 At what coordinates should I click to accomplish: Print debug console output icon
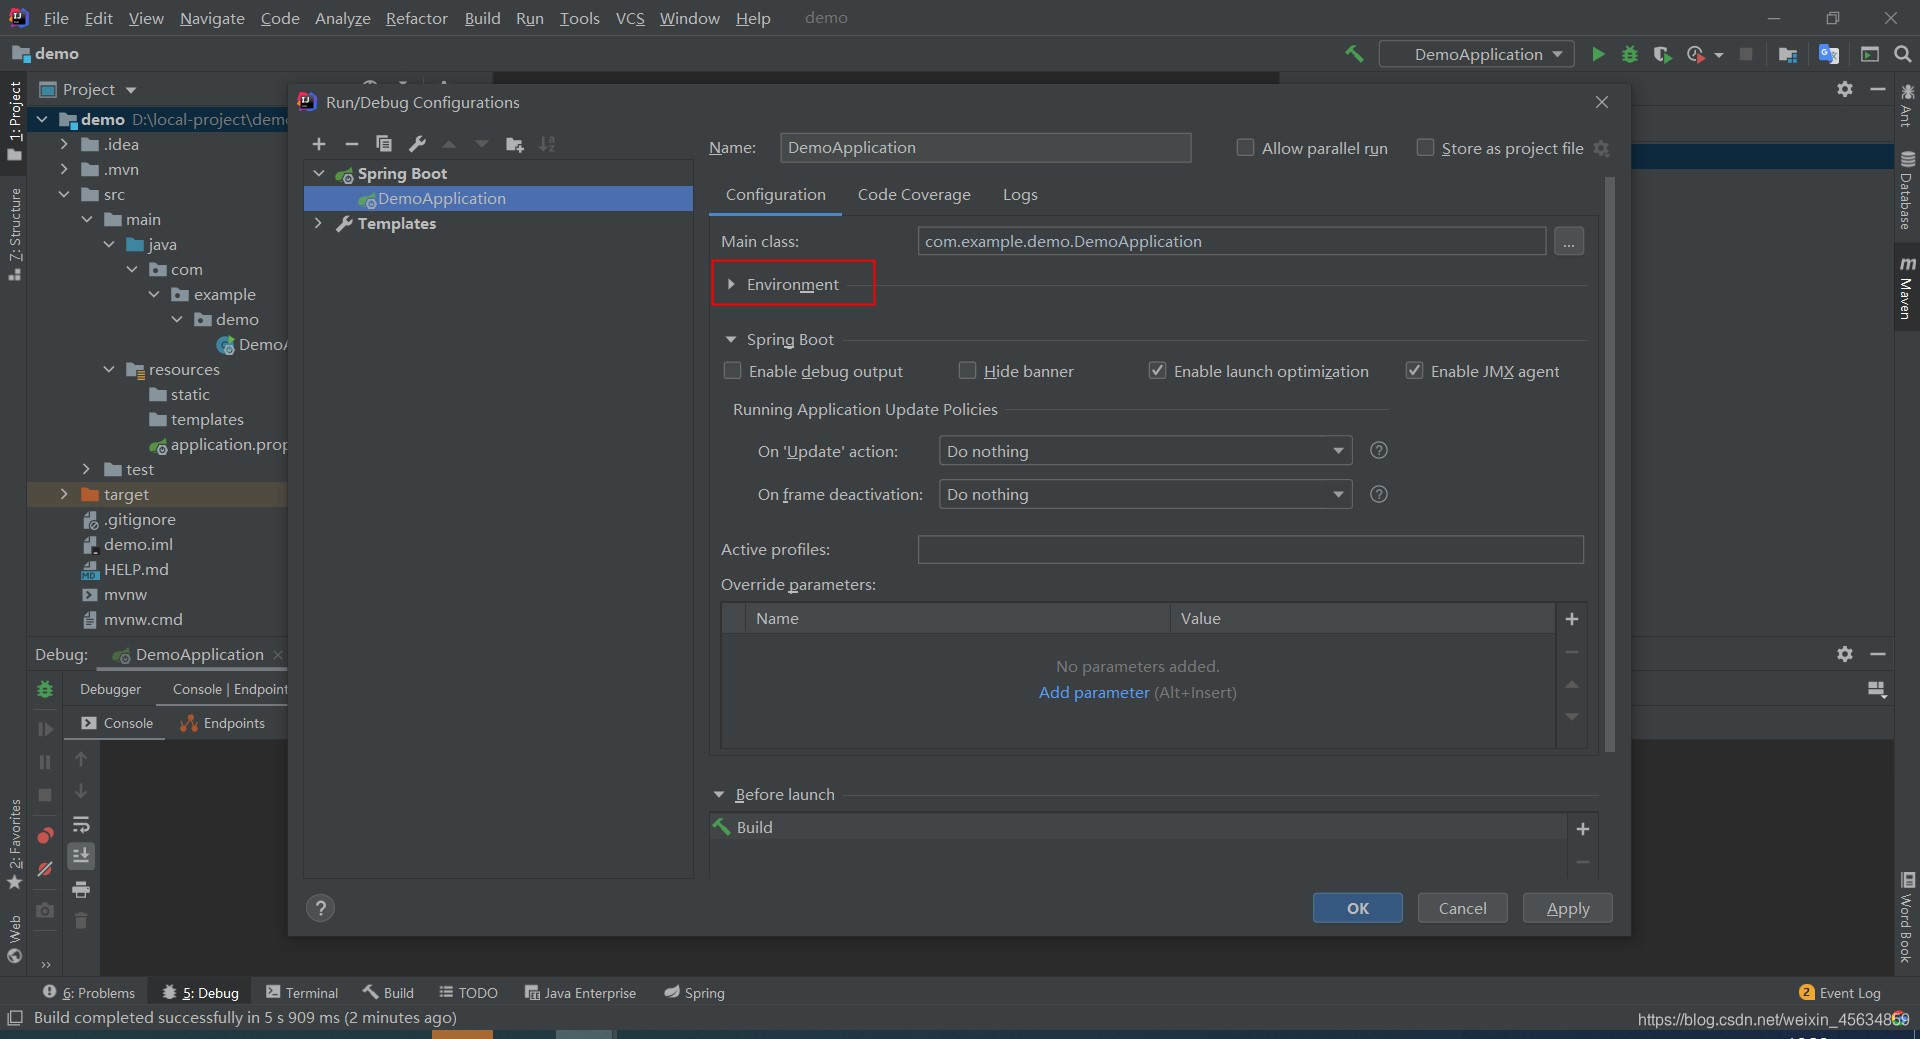(81, 889)
